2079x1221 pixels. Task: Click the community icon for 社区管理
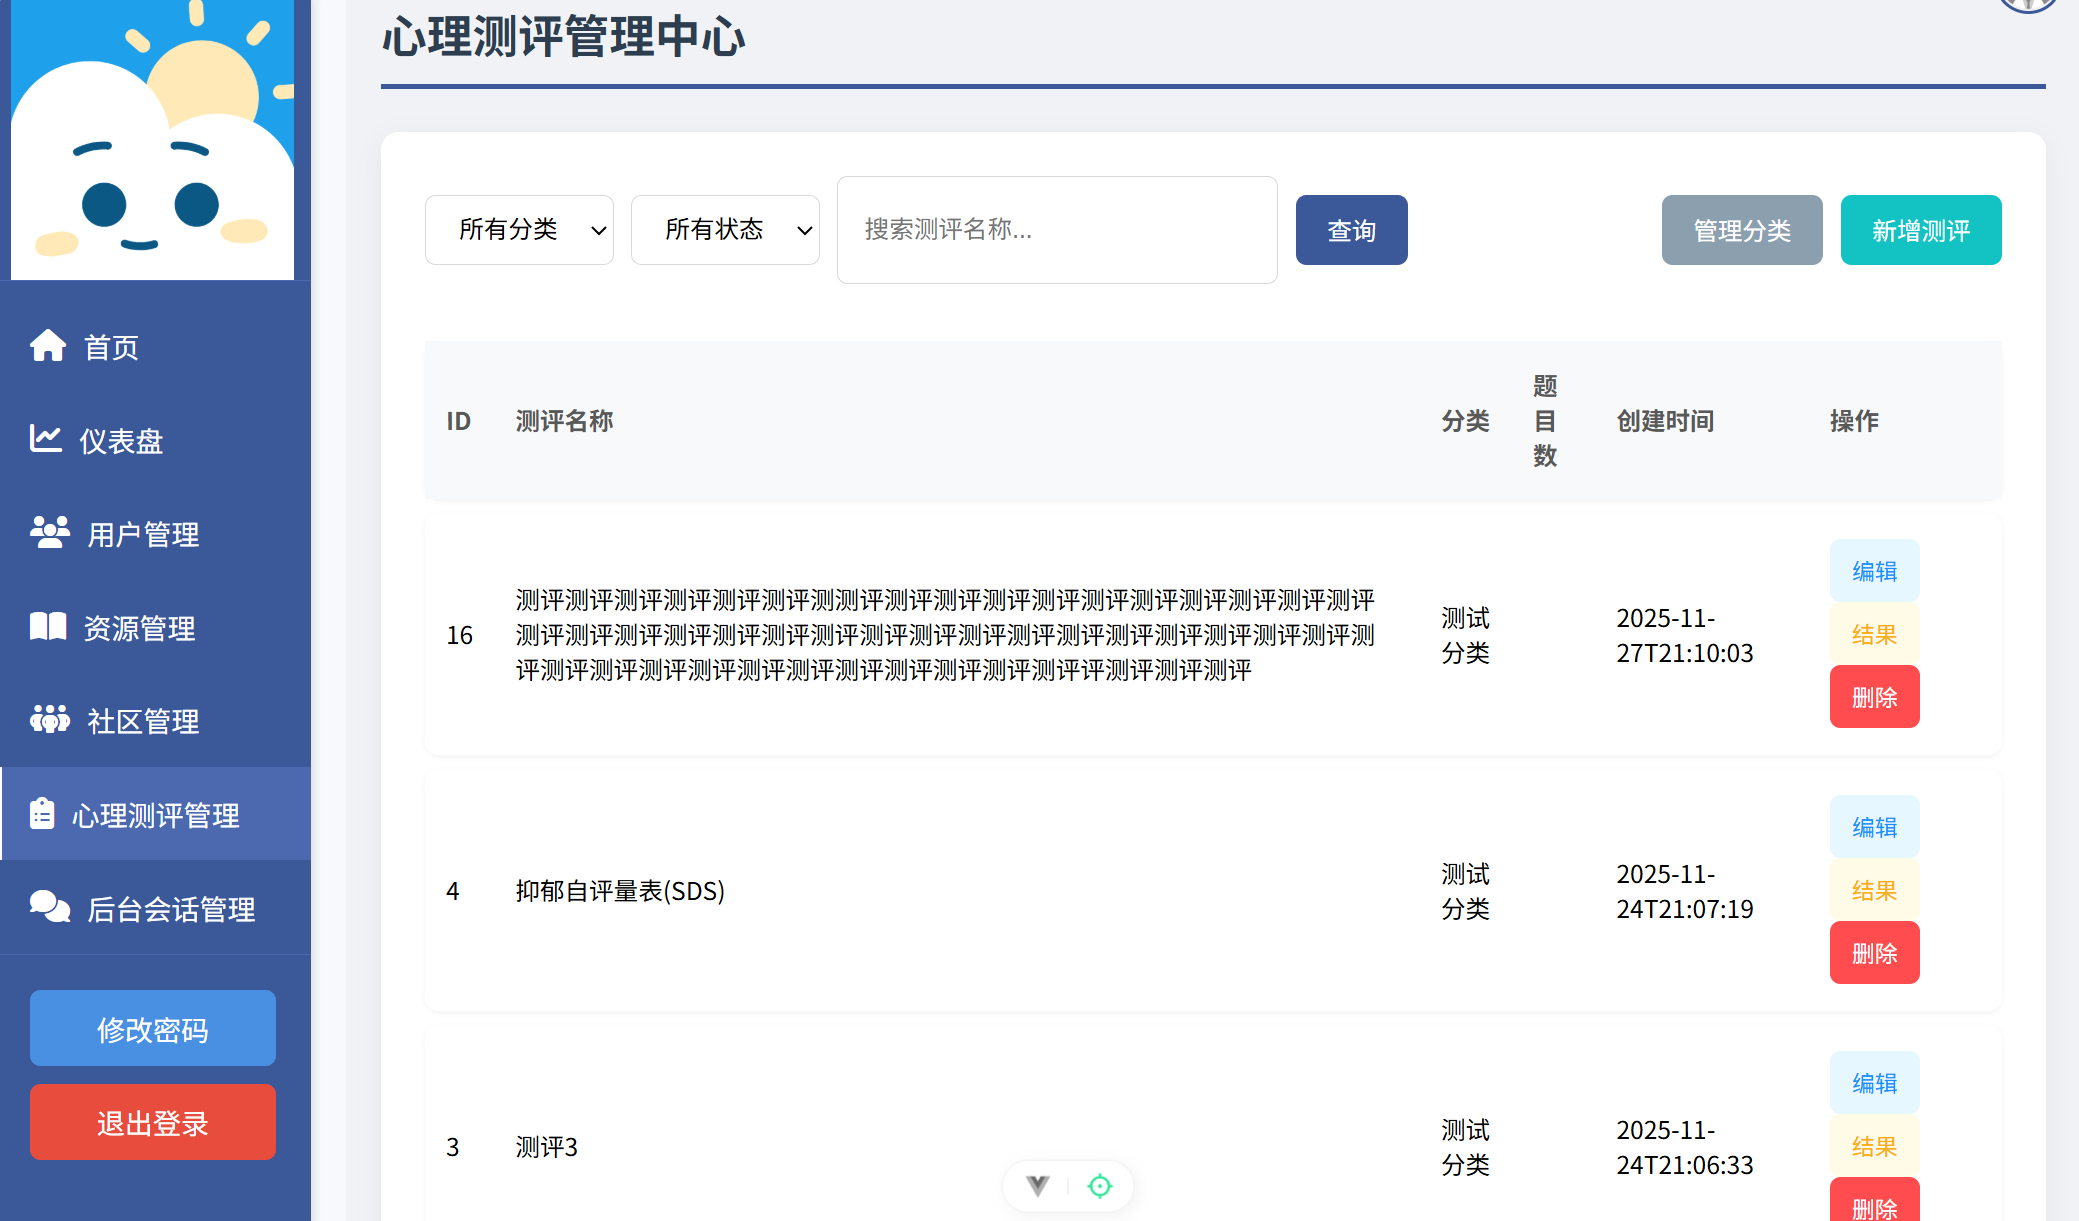[50, 720]
